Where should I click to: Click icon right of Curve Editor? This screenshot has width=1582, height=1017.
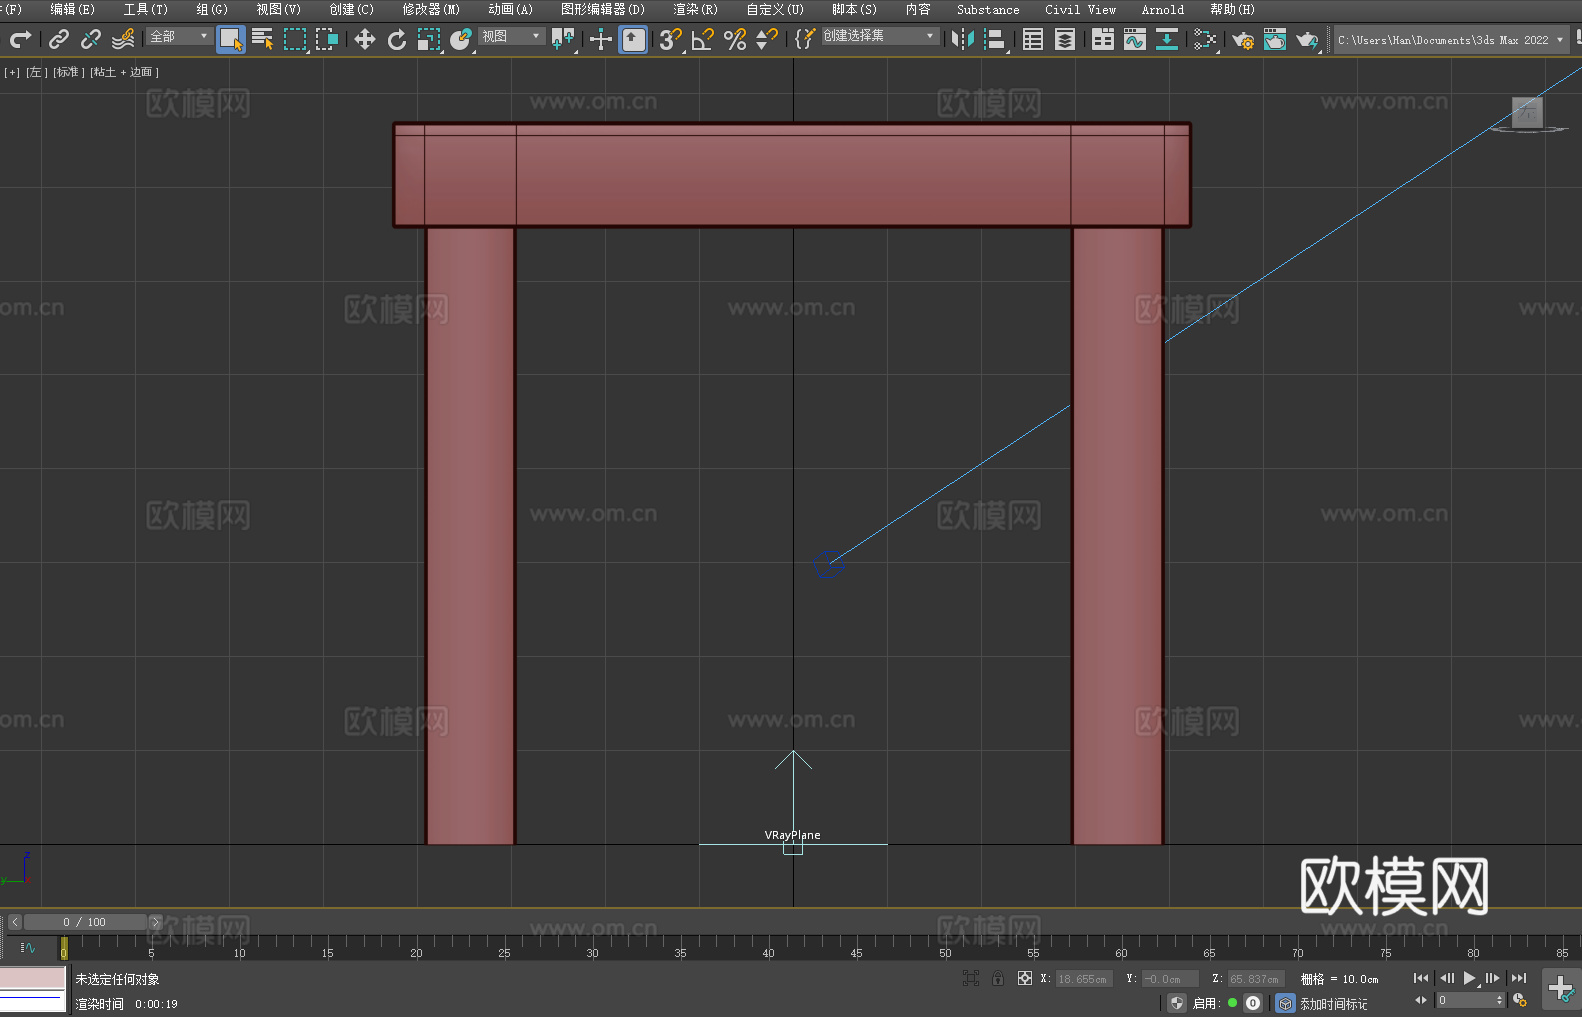tap(1167, 39)
